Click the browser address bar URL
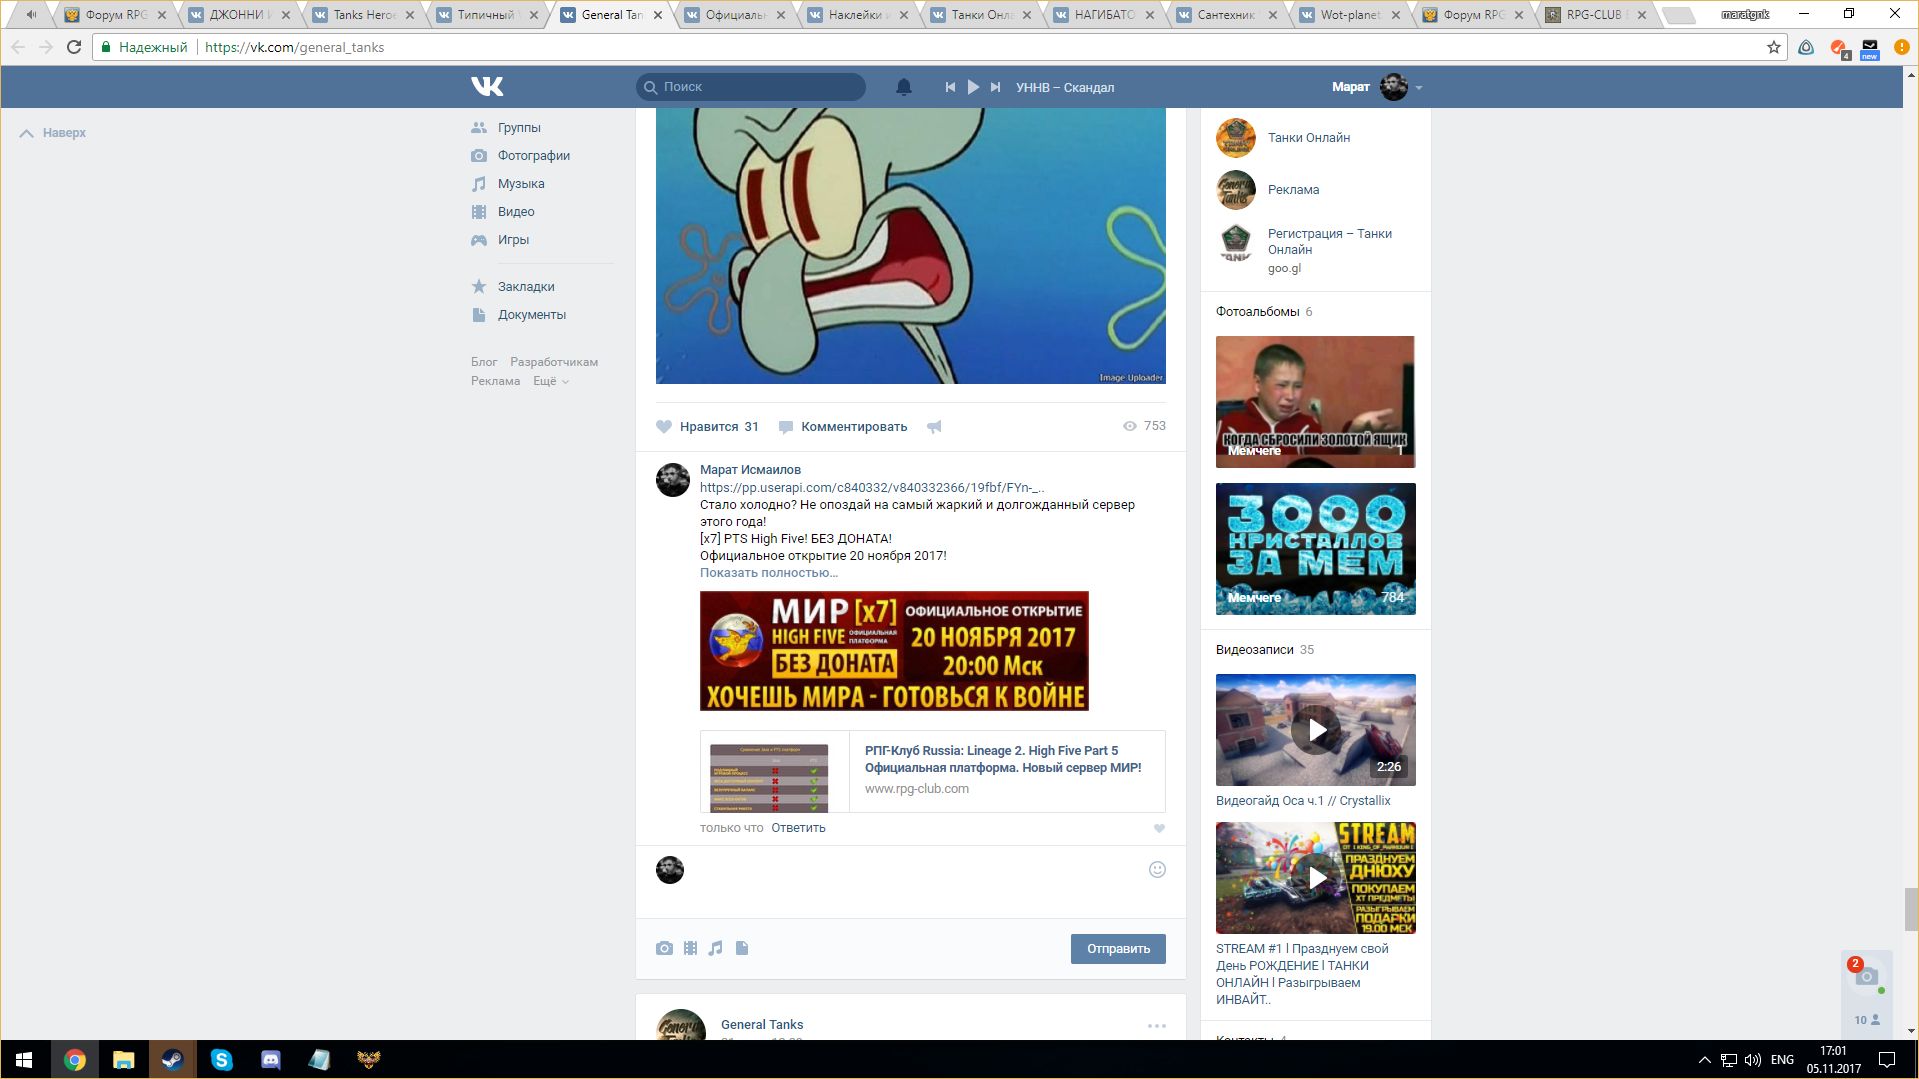 294,47
